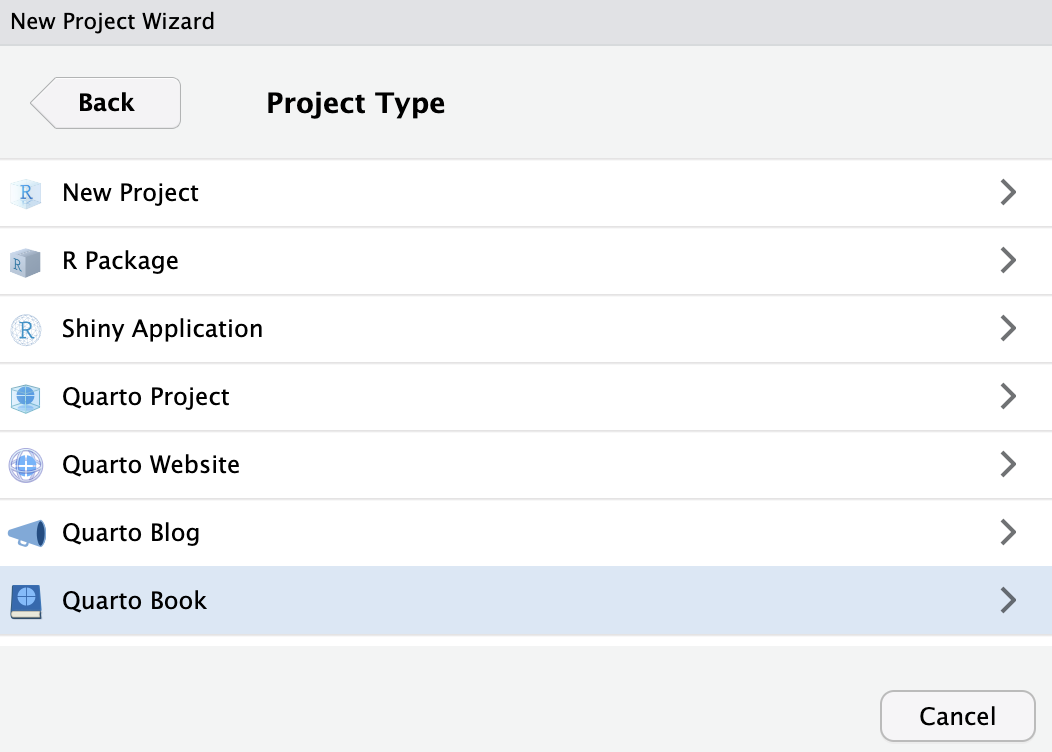This screenshot has height=752, width=1052.
Task: Open the Quarto Blog chevron arrow
Action: tap(1008, 533)
